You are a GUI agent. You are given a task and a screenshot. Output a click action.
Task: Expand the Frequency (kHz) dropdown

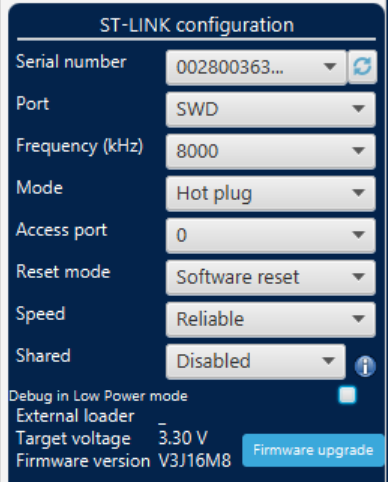point(271,151)
